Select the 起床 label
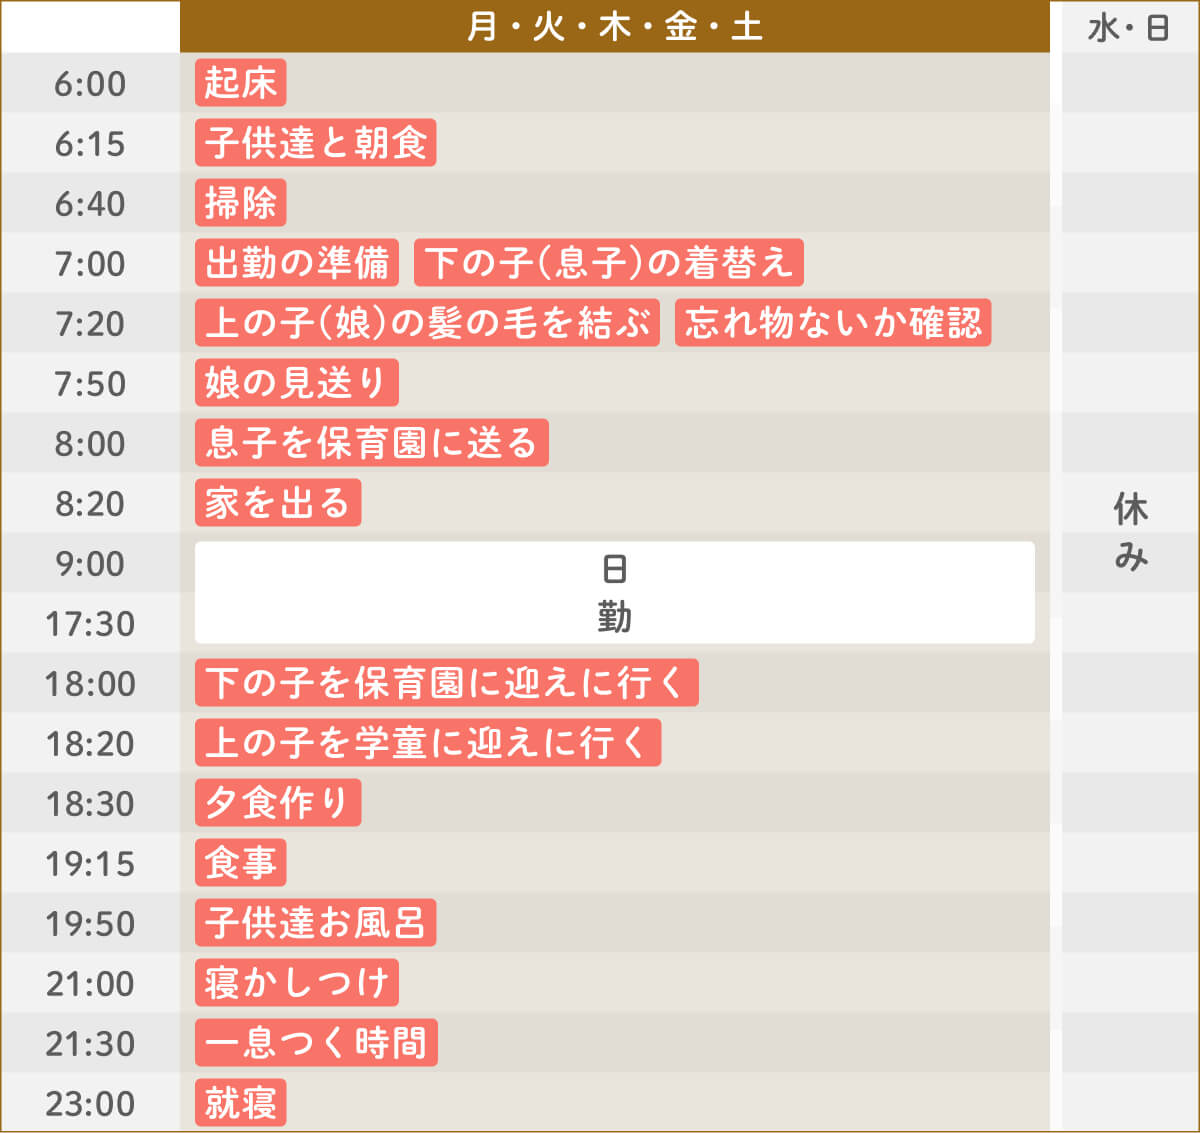1200x1133 pixels. click(x=241, y=83)
